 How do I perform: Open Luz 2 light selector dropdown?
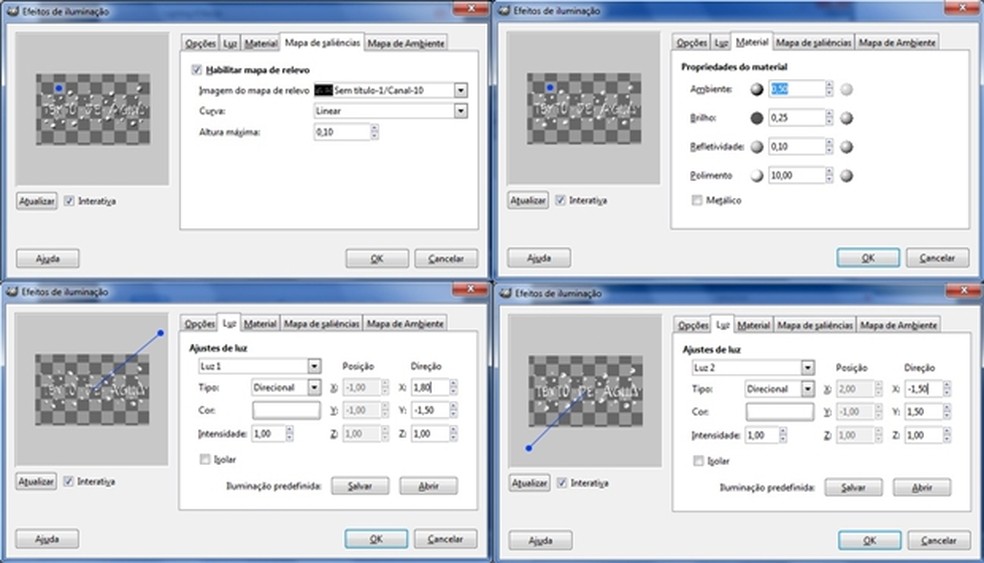pyautogui.click(x=808, y=368)
